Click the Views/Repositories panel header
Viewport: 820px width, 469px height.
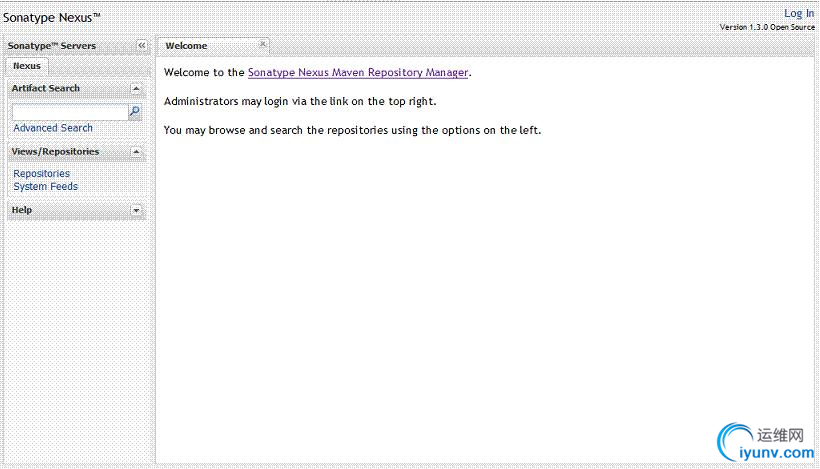point(76,152)
